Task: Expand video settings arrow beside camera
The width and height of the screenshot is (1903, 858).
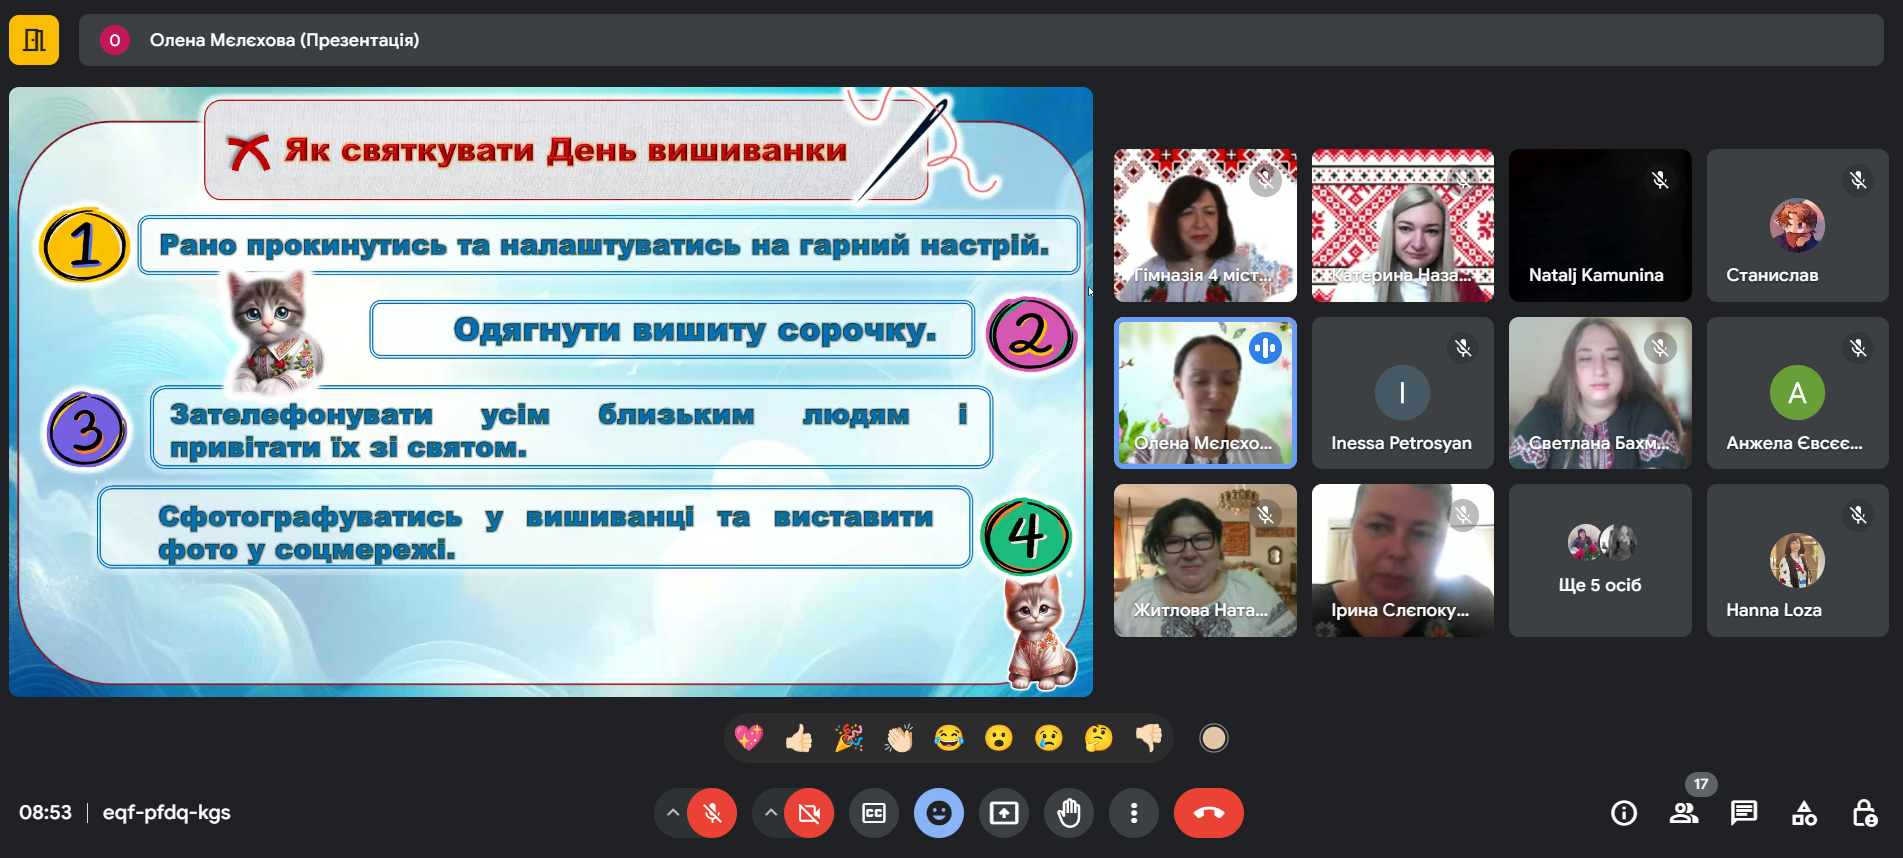Action: 770,813
